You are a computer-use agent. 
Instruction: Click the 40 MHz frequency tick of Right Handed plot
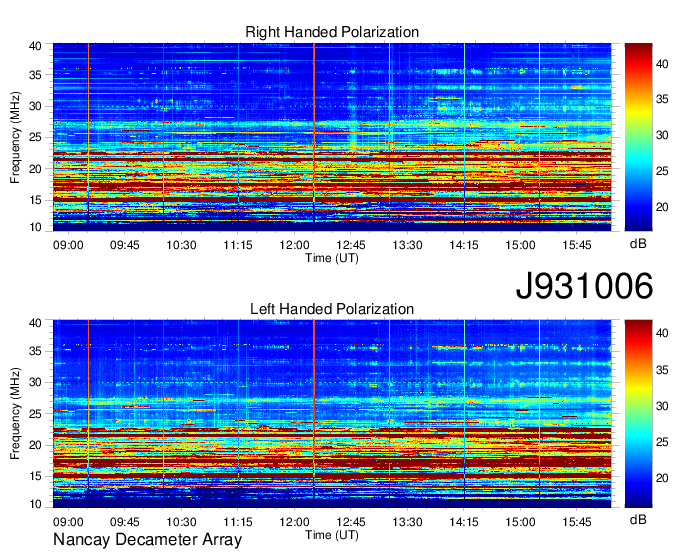[x=35, y=46]
